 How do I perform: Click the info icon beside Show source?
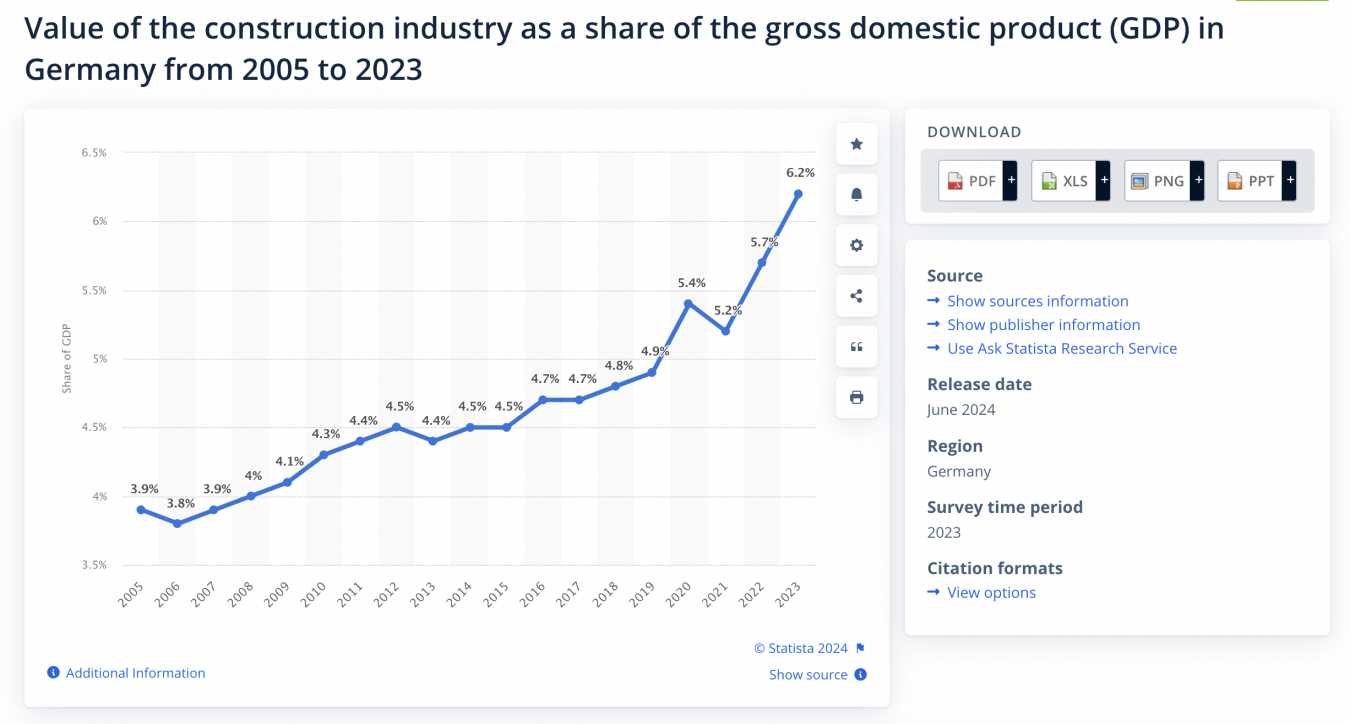point(860,675)
